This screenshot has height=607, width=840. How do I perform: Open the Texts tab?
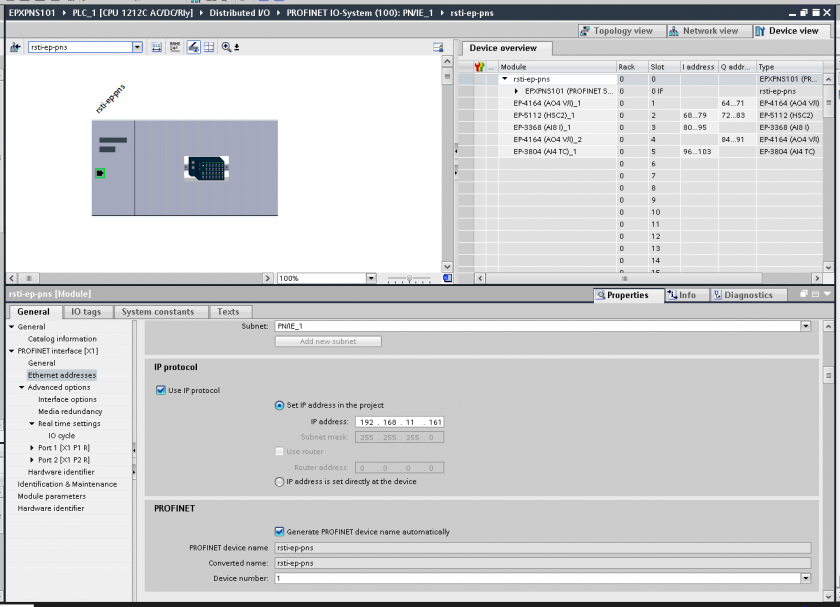[228, 312]
